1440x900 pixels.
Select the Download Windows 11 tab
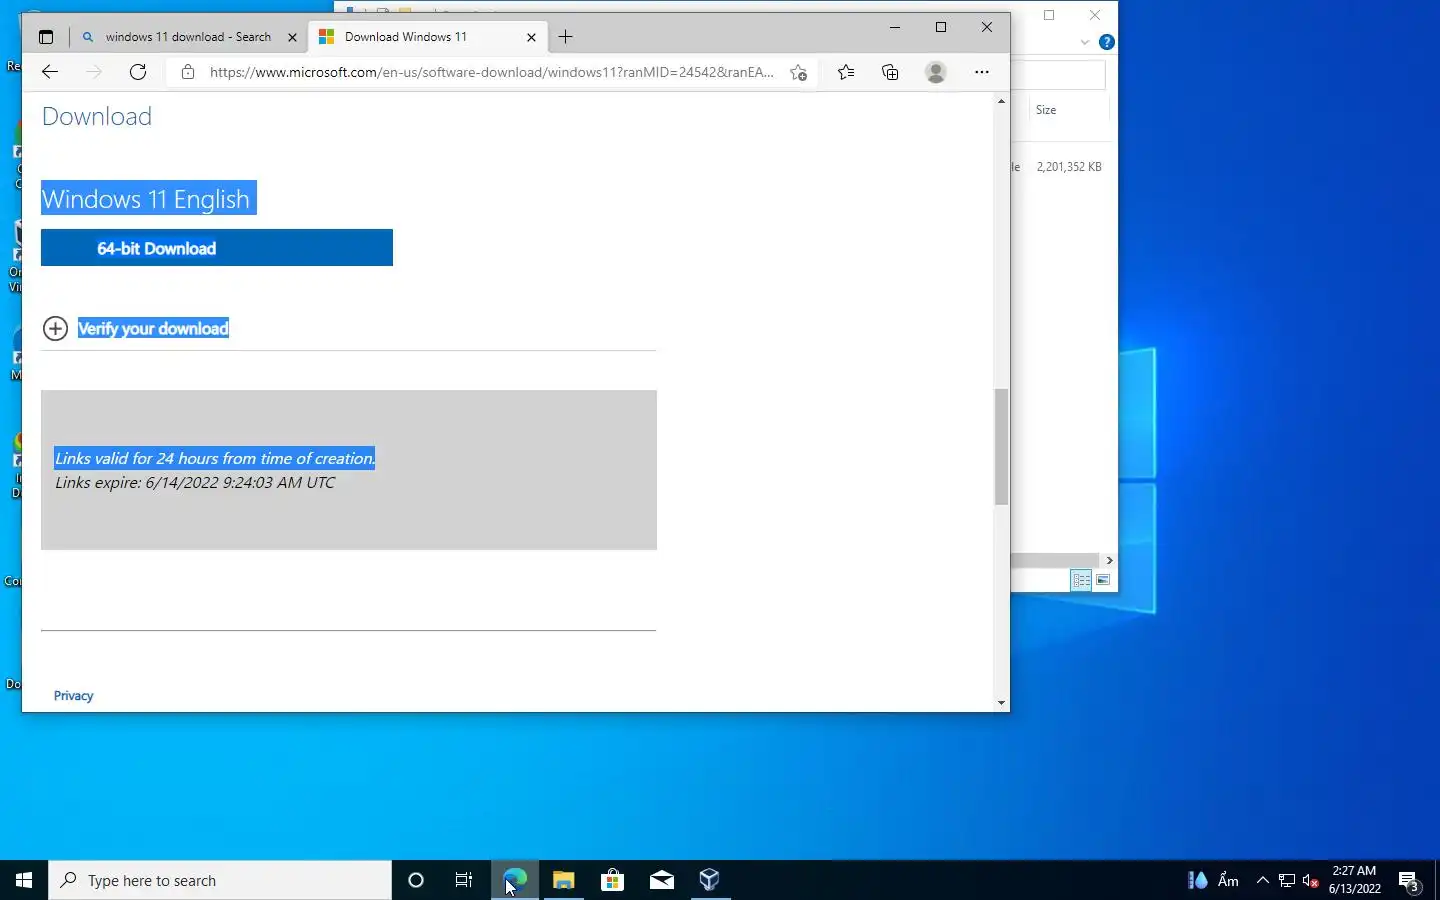point(428,37)
